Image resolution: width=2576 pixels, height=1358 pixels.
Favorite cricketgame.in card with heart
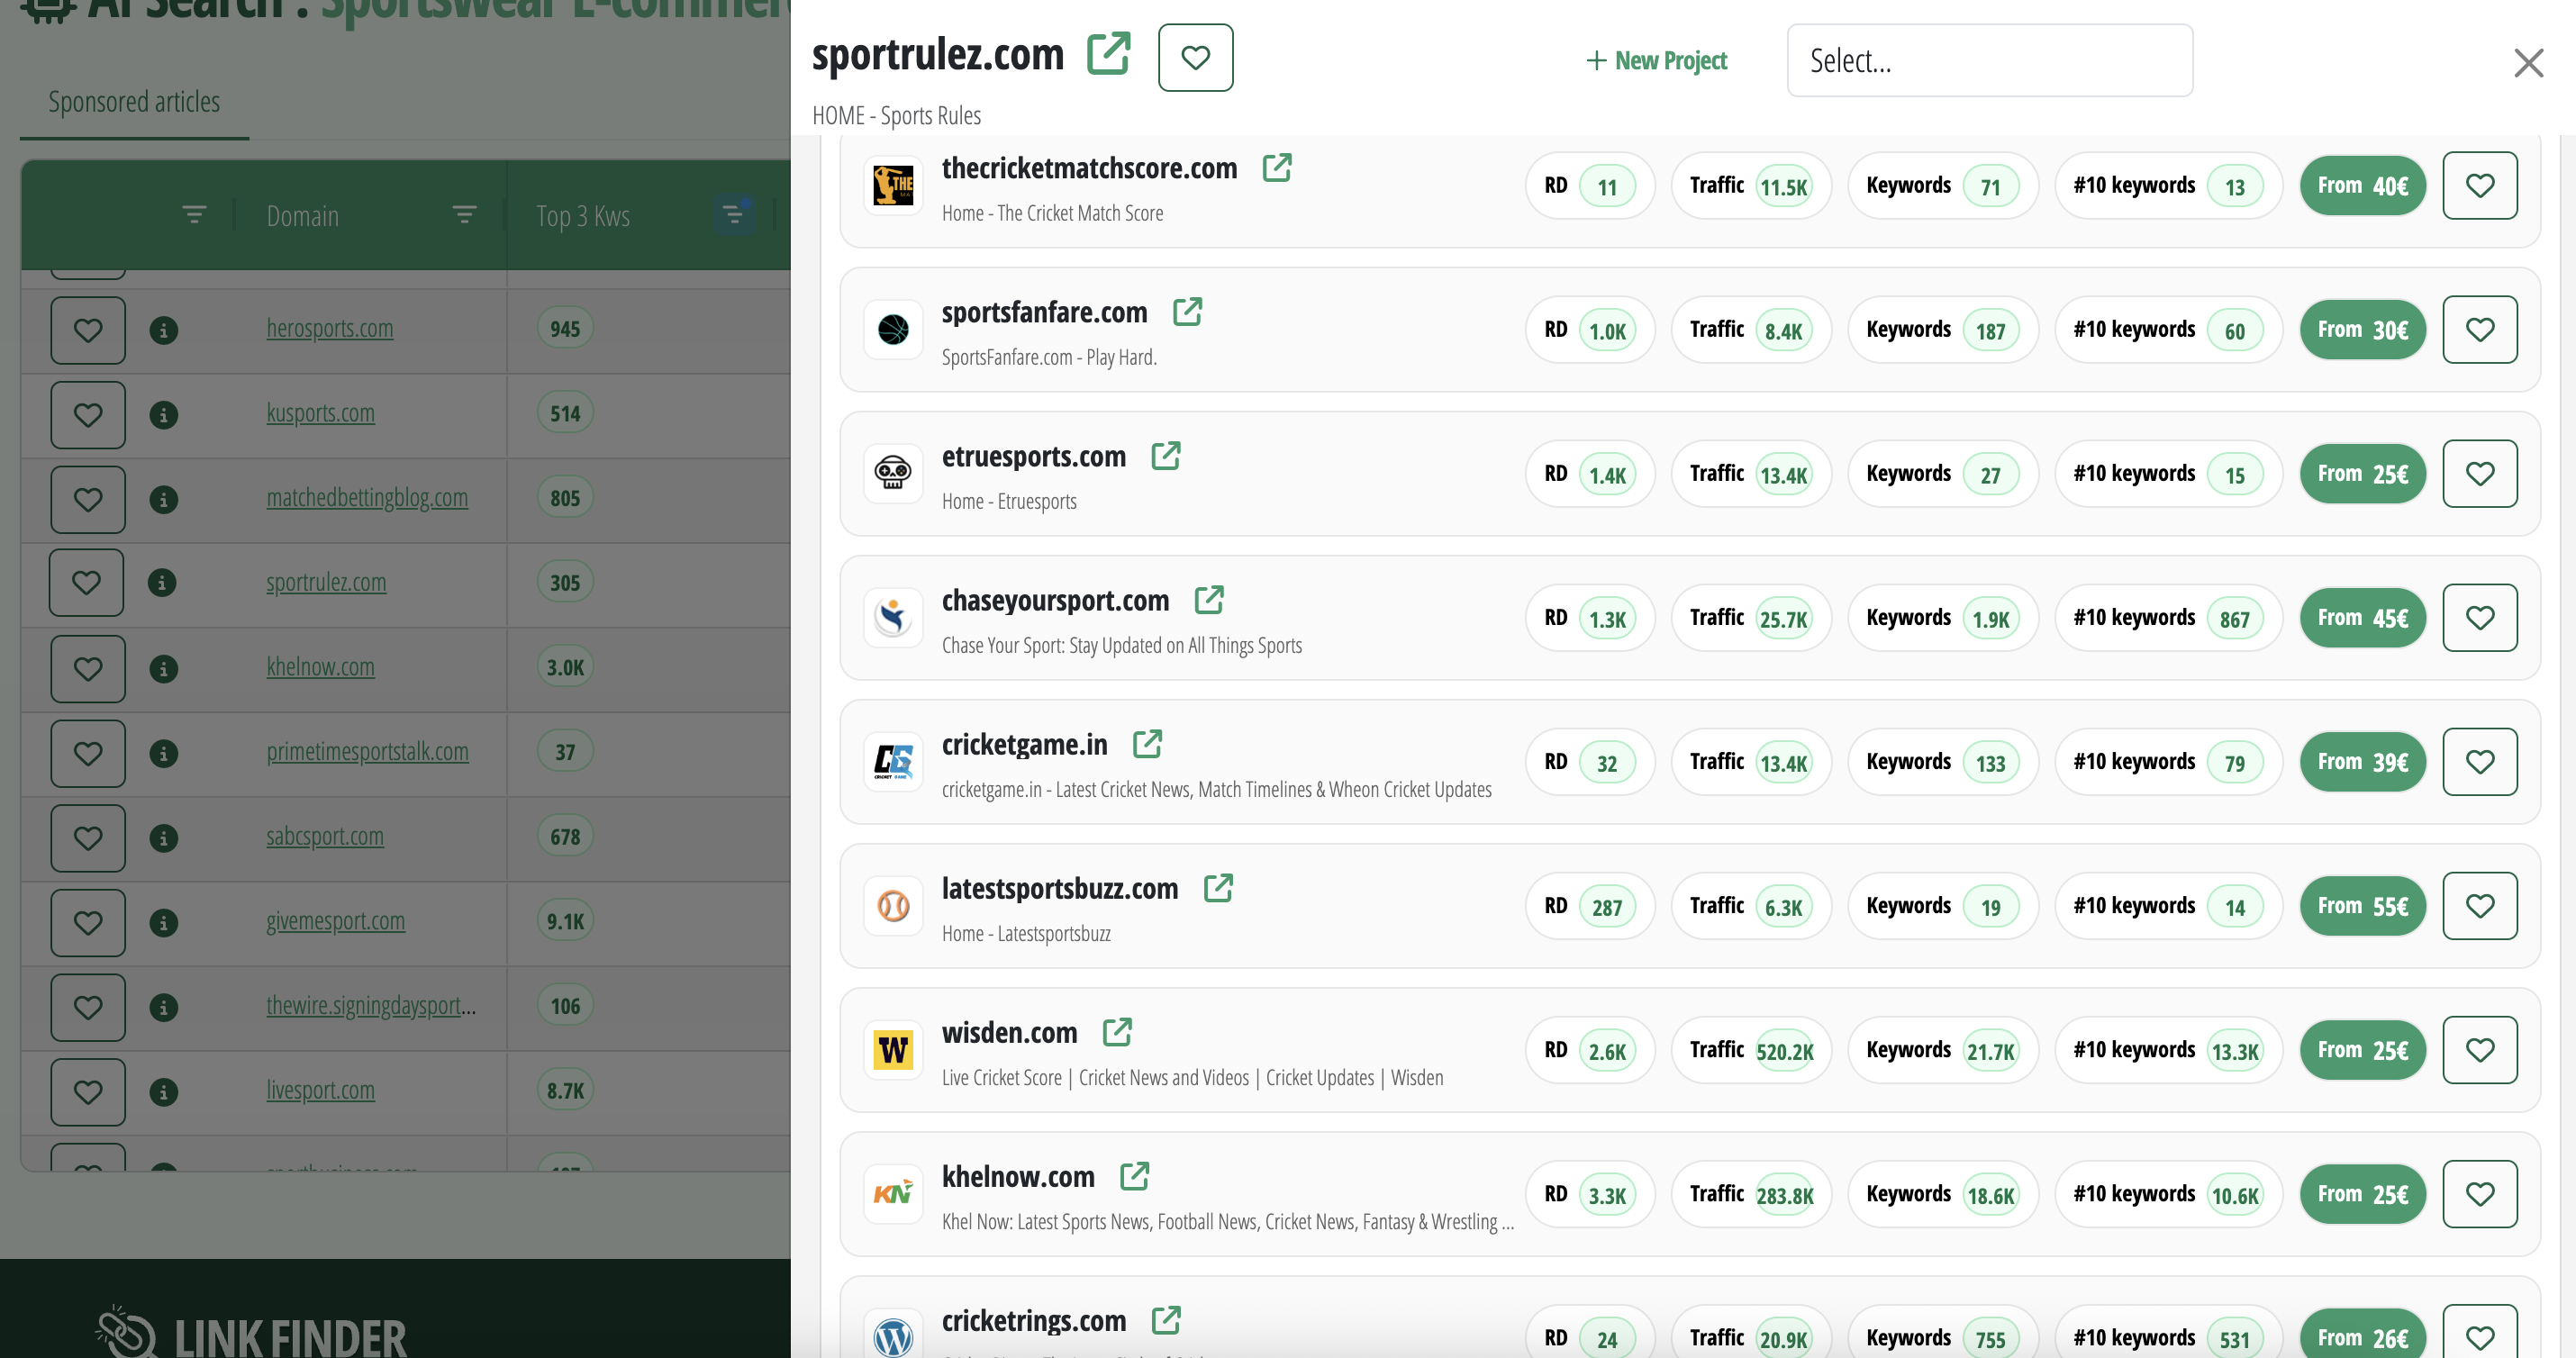[2479, 761]
